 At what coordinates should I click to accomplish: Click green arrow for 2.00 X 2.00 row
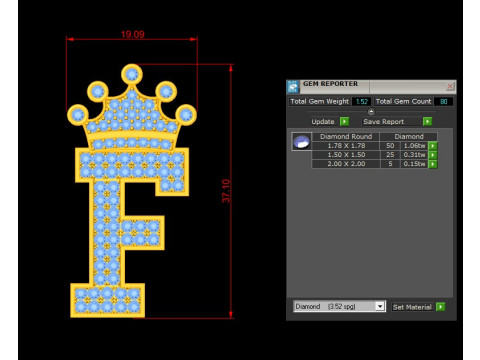[x=433, y=164]
